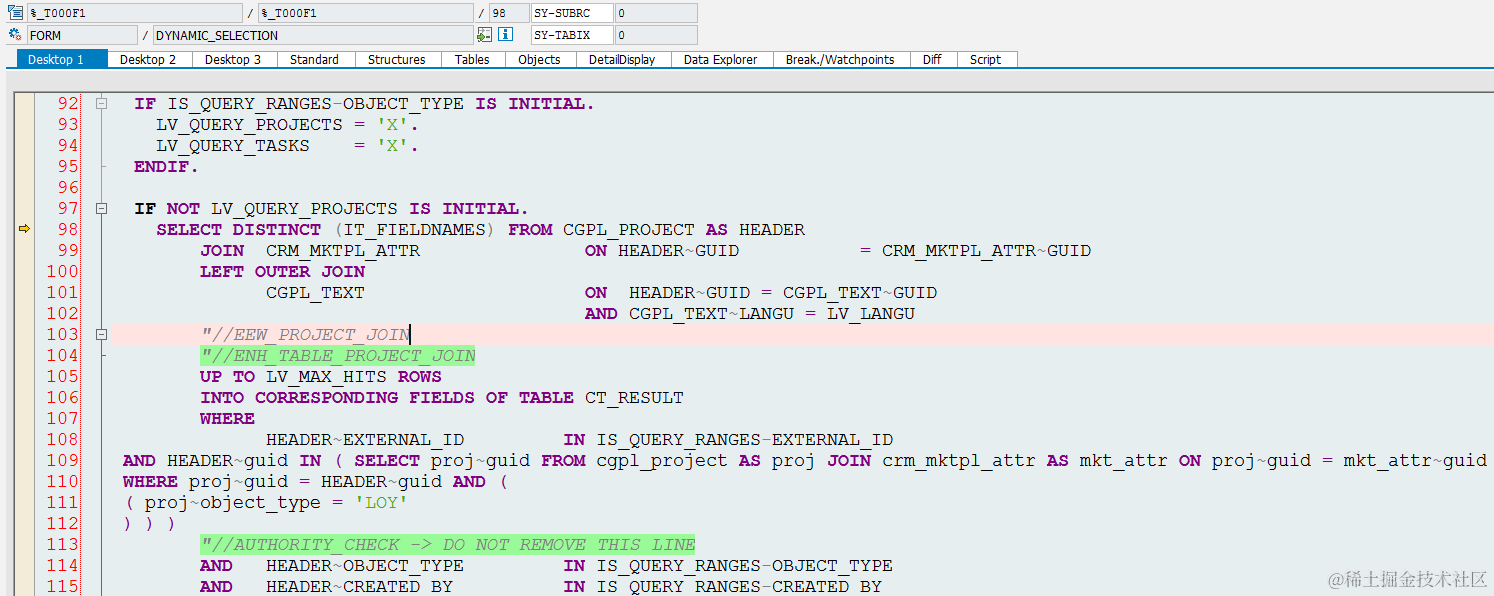Click IS_QUERY_RANGES-EXTERNAL_ID on line 108

click(x=745, y=440)
